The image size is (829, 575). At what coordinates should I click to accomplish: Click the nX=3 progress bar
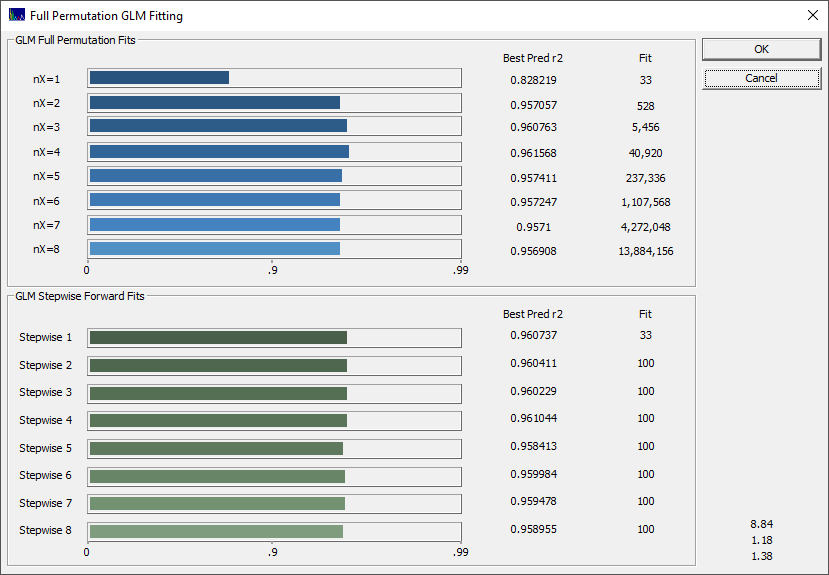(274, 126)
